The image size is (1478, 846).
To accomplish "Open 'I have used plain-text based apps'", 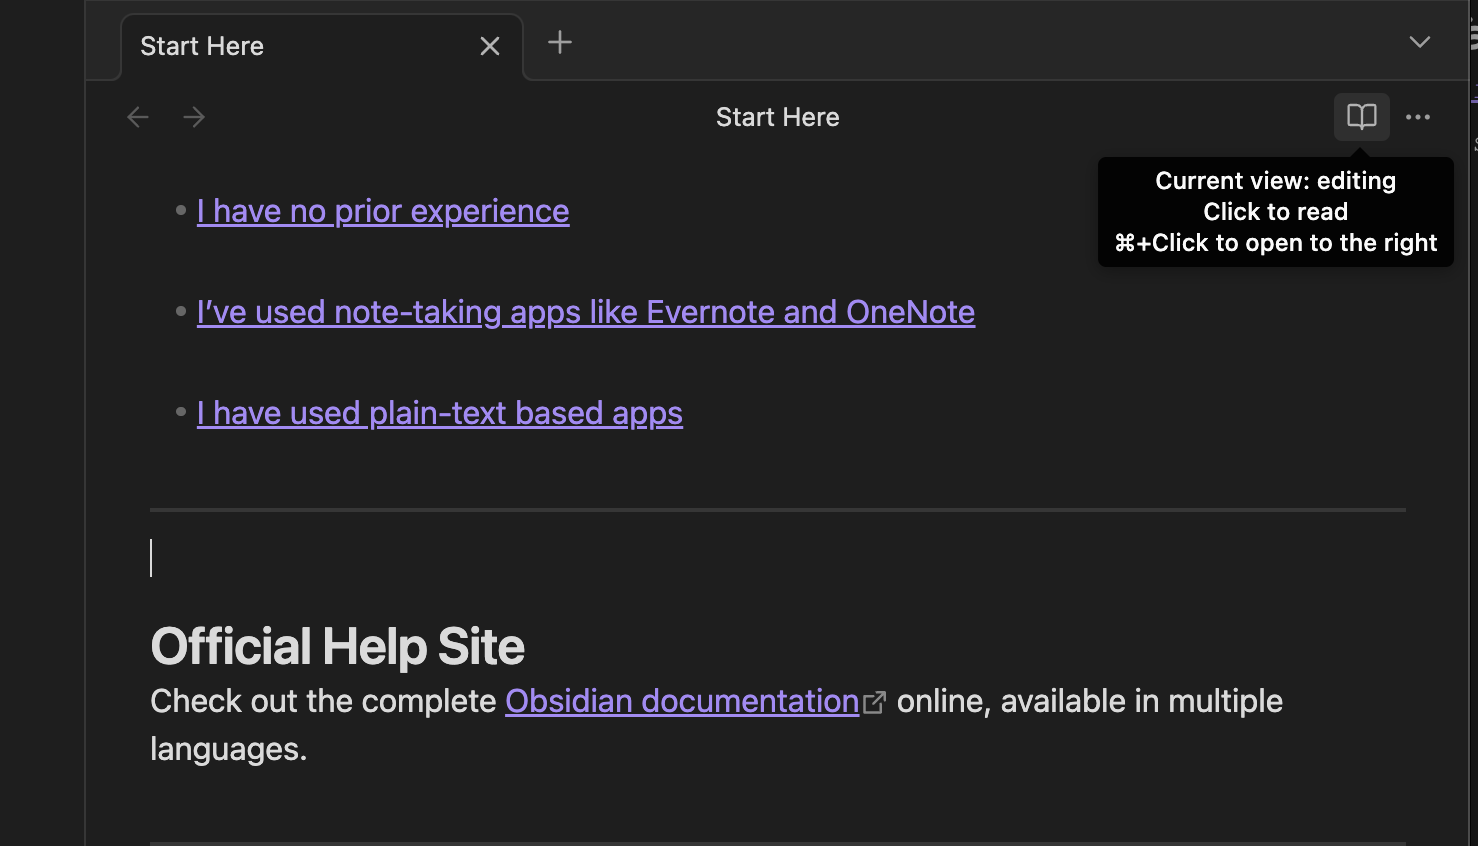I will click(440, 412).
